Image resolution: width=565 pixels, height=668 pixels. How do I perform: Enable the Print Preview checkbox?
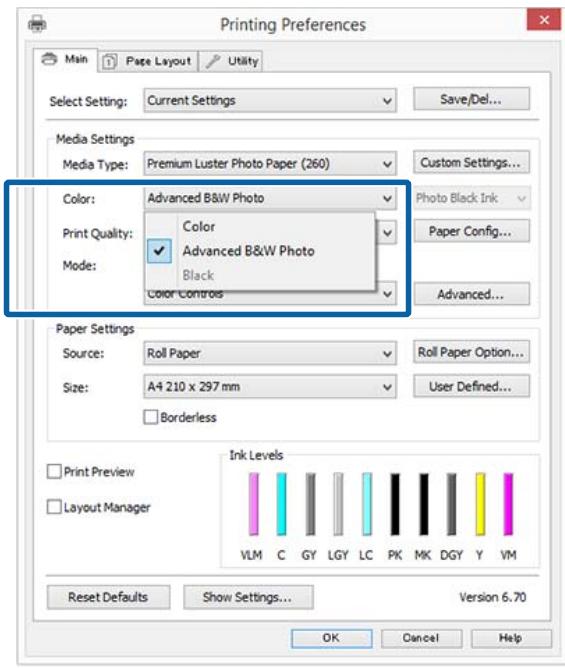coord(54,472)
